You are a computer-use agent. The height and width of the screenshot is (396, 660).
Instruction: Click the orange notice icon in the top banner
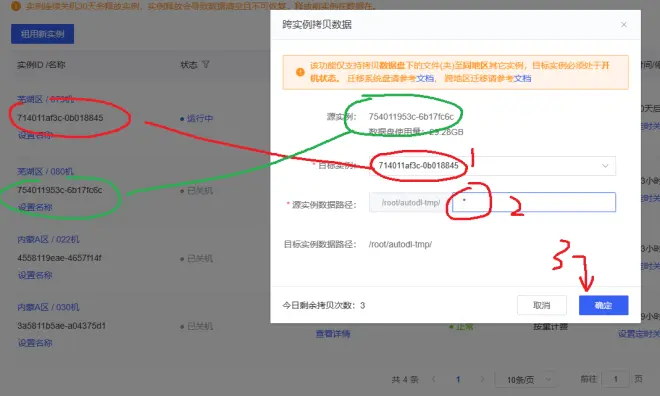[16, 6]
